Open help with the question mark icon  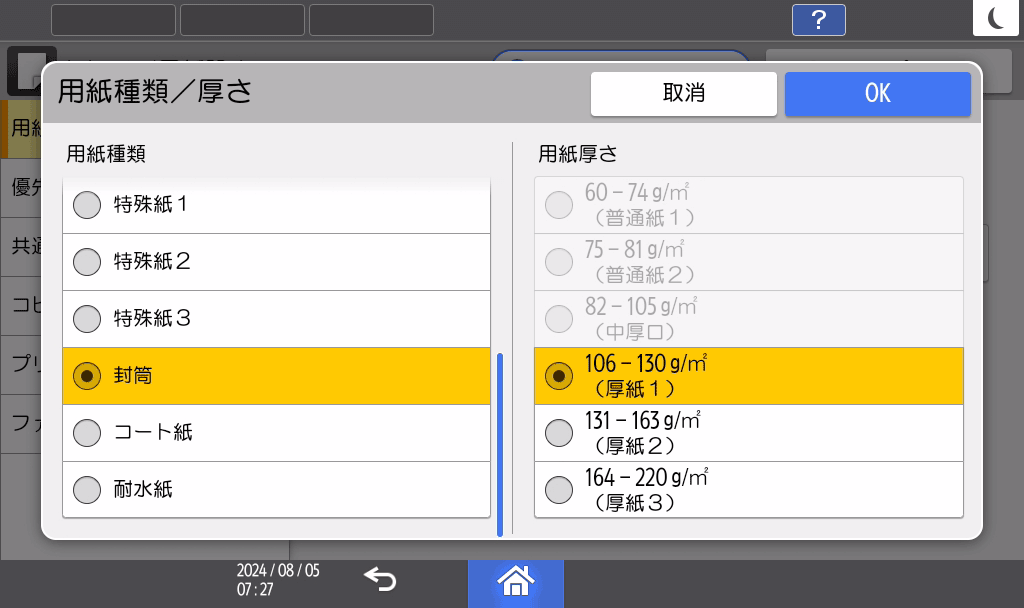click(x=818, y=20)
